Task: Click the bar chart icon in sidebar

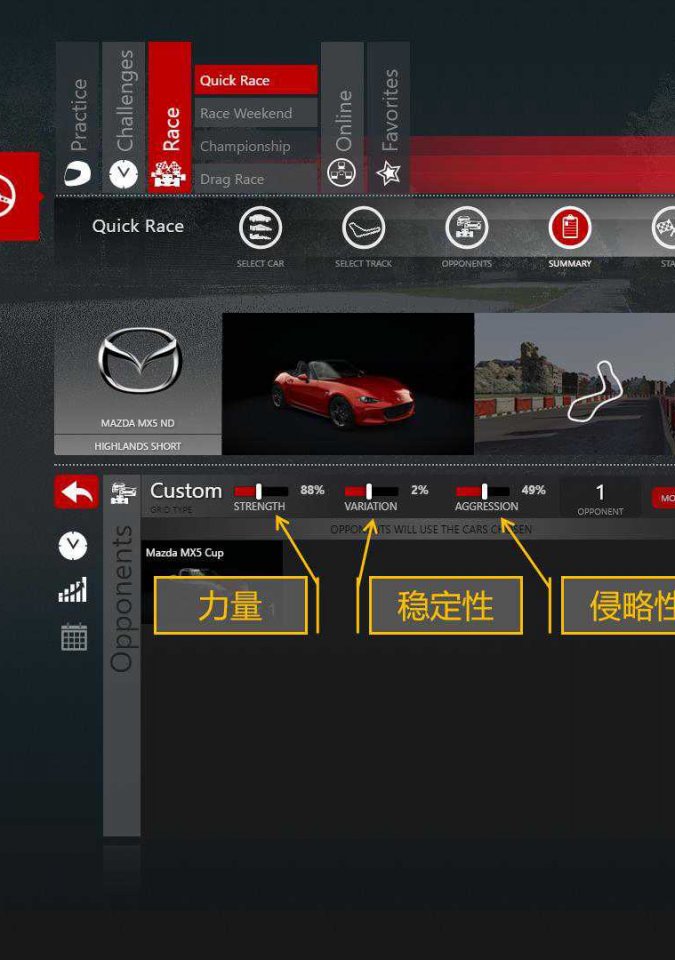Action: (x=73, y=590)
